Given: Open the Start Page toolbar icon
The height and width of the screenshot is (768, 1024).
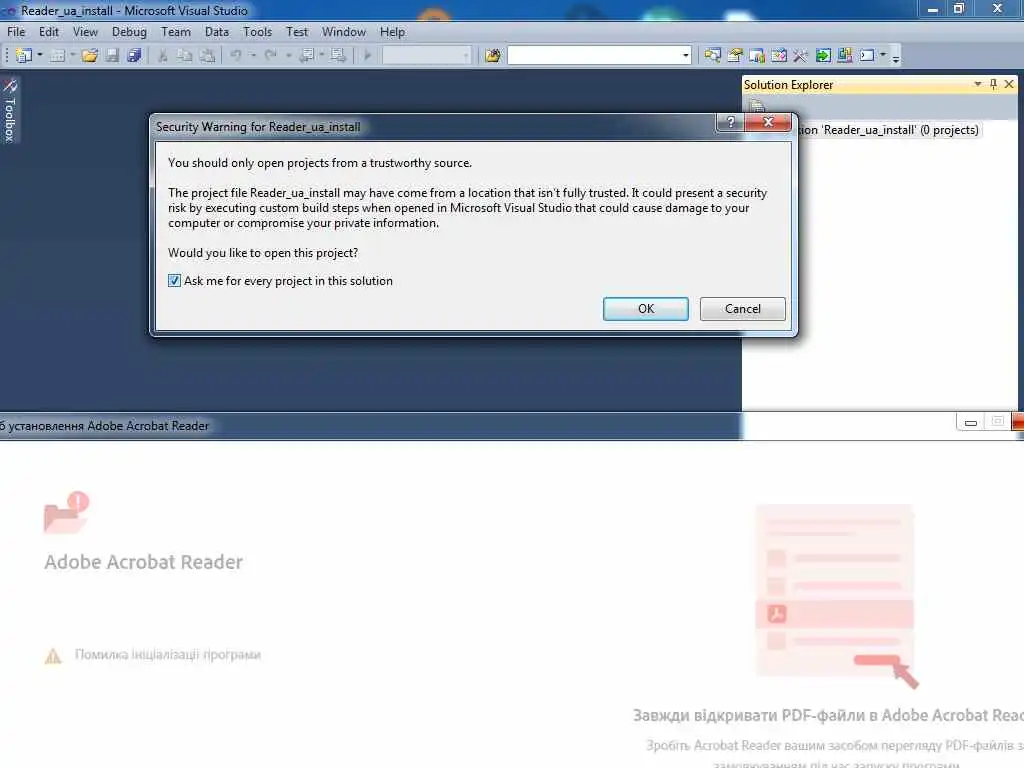Looking at the screenshot, I should pos(778,56).
